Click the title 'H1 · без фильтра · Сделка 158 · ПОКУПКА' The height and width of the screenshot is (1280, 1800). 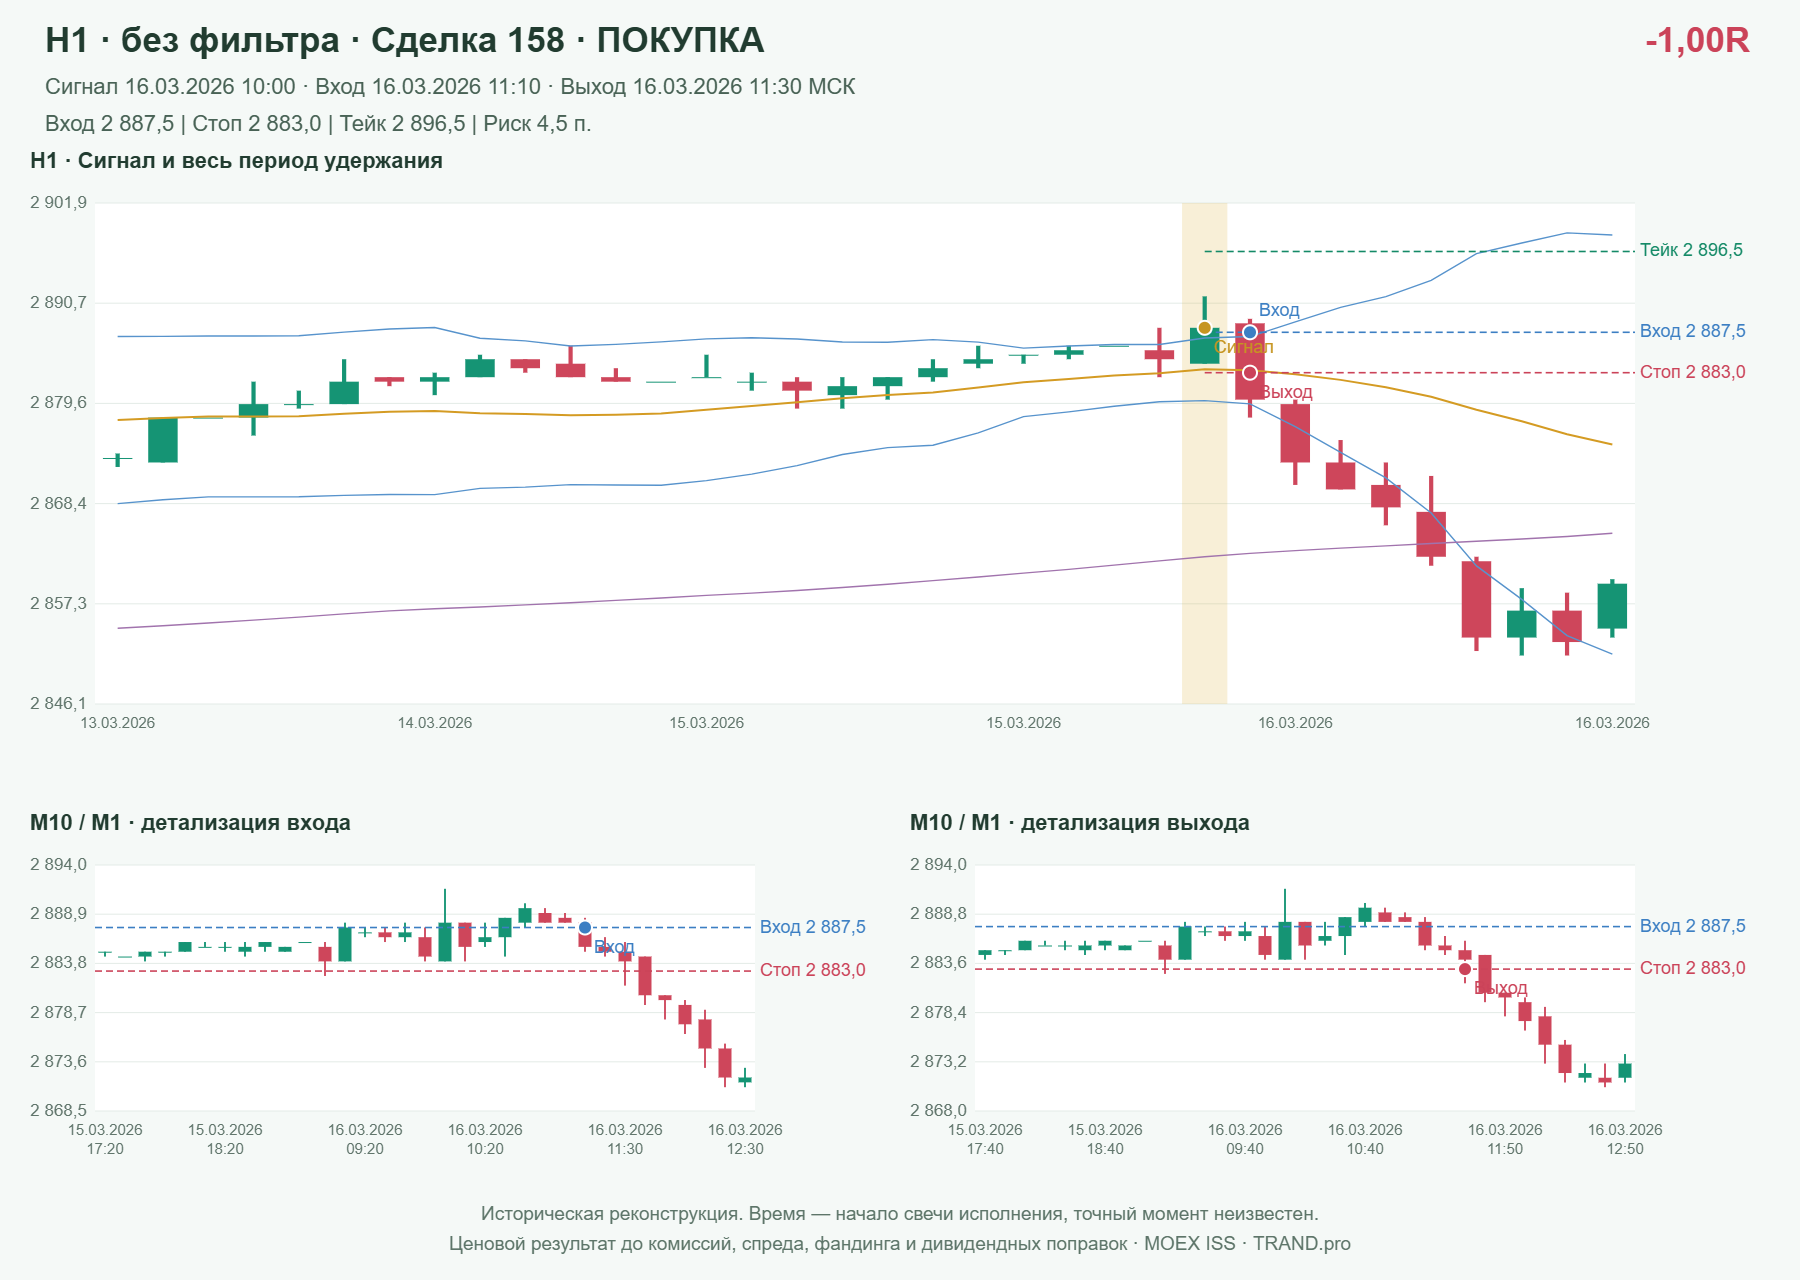pyautogui.click(x=405, y=40)
